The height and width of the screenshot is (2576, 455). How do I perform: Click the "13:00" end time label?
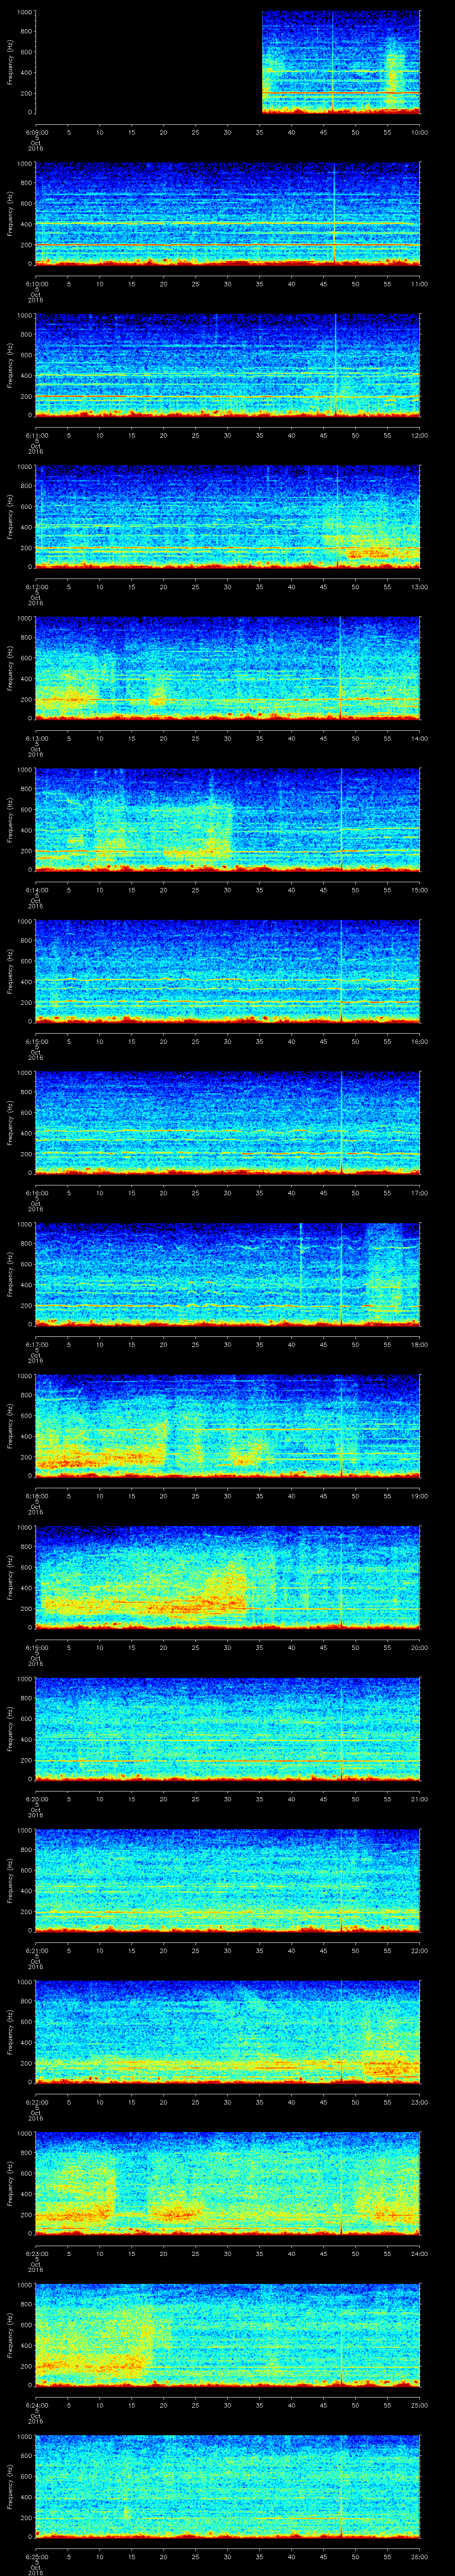pyautogui.click(x=420, y=586)
